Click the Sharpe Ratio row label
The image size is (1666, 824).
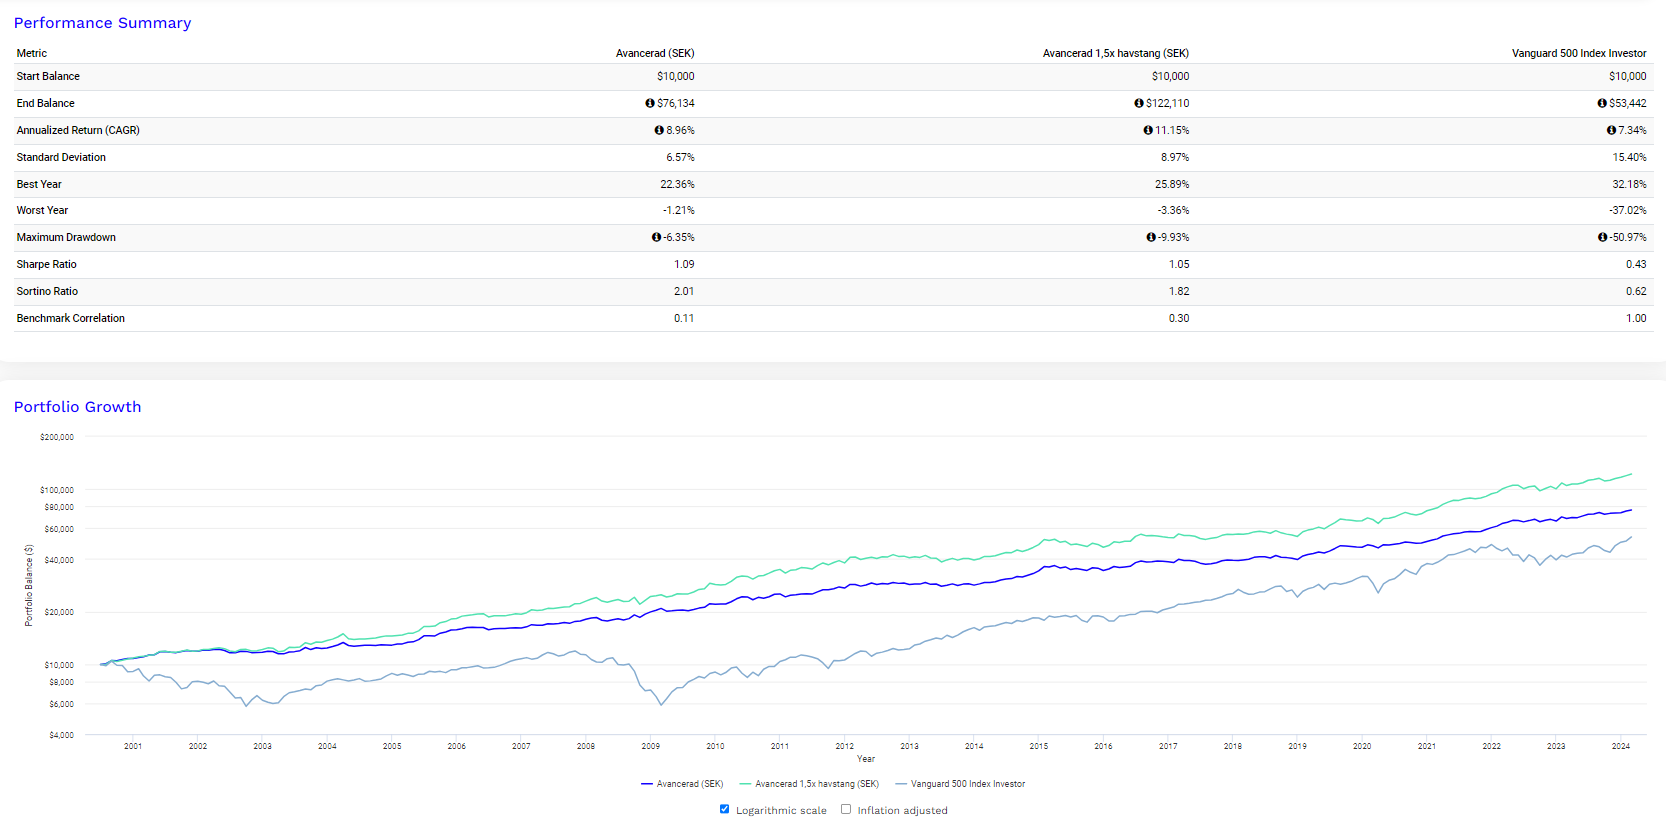click(x=46, y=264)
